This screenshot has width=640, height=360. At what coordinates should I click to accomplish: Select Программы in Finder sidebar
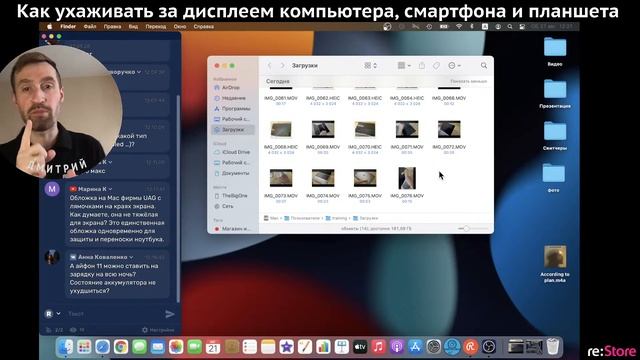pyautogui.click(x=233, y=109)
